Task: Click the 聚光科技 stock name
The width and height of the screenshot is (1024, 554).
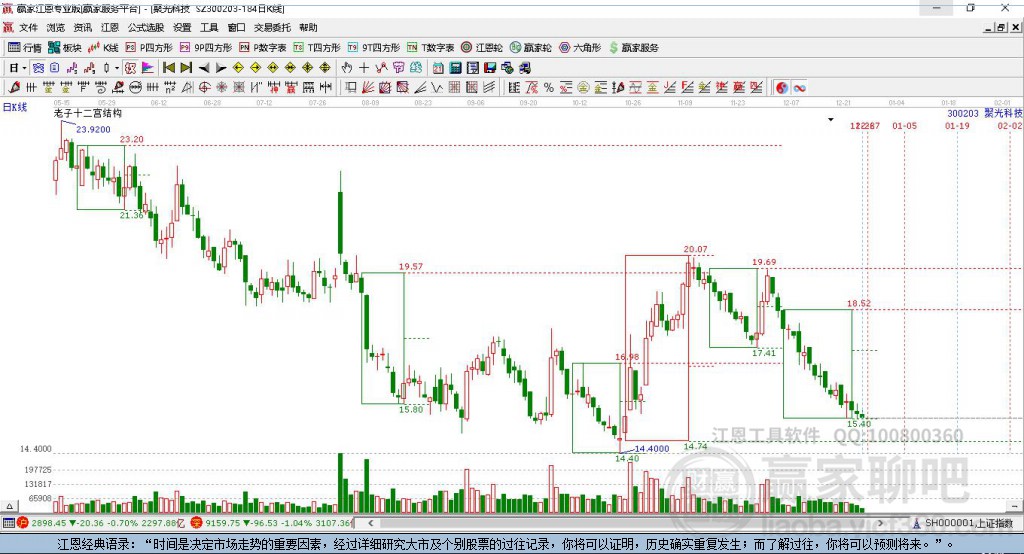Action: click(1004, 113)
